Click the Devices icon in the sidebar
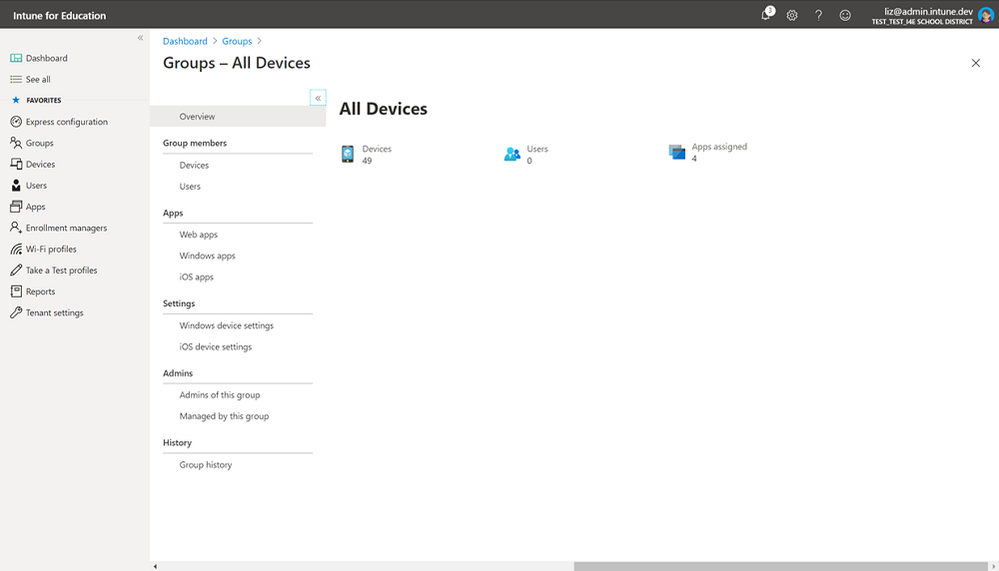This screenshot has height=571, width=999. pyautogui.click(x=16, y=164)
